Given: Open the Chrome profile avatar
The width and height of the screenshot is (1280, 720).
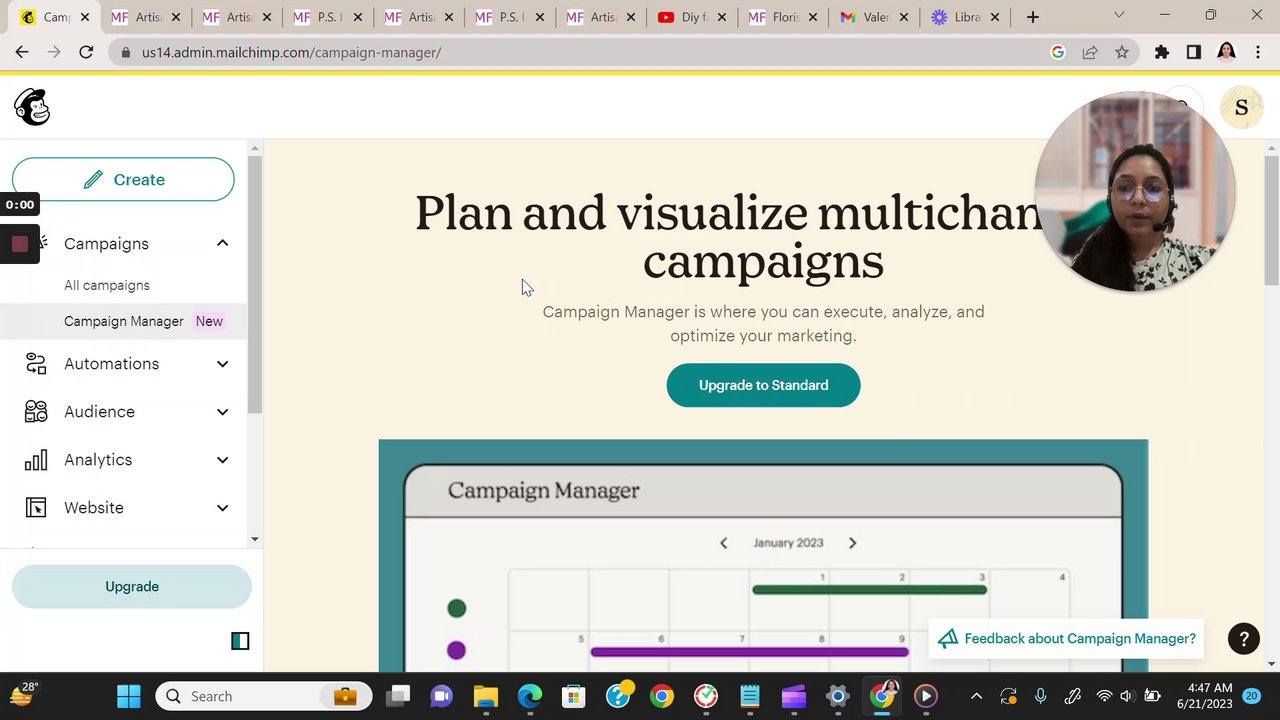Looking at the screenshot, I should pyautogui.click(x=1227, y=52).
